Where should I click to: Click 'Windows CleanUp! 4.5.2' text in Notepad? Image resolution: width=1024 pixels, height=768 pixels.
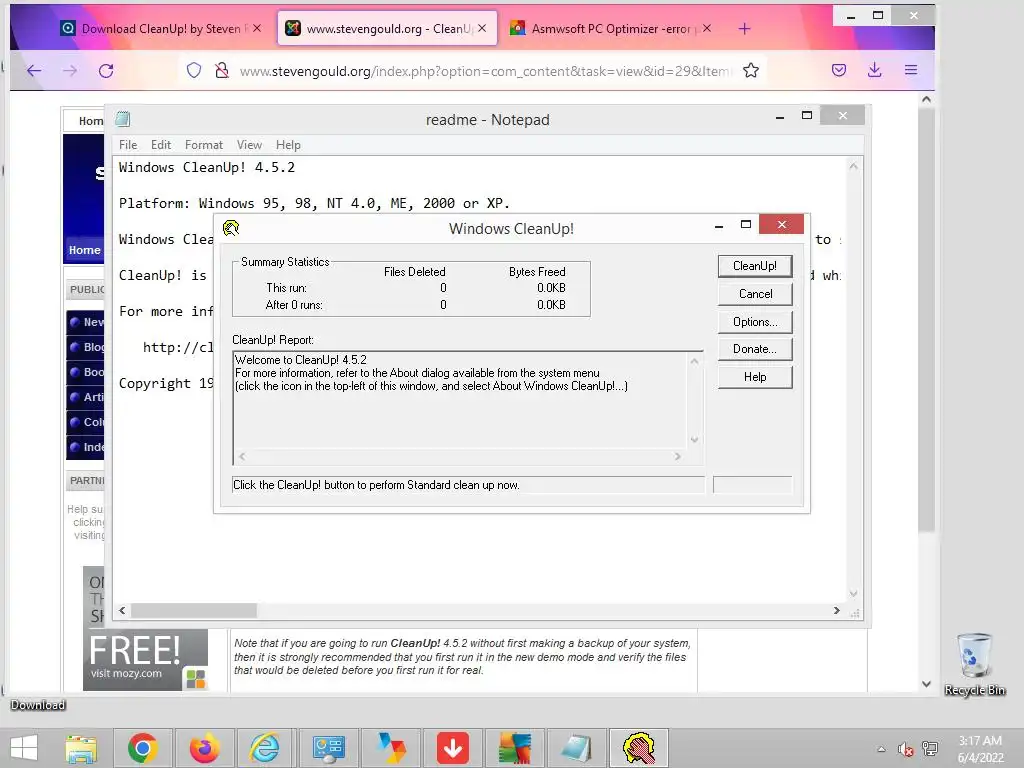(x=206, y=167)
